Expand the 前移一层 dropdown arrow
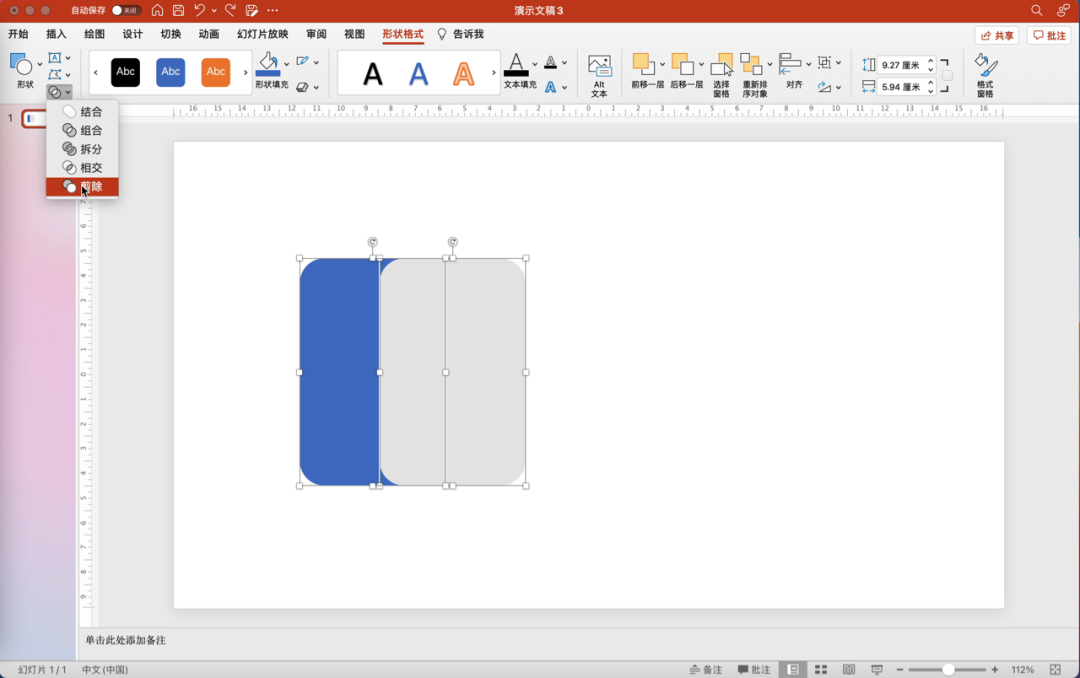The height and width of the screenshot is (678, 1080). 662,64
